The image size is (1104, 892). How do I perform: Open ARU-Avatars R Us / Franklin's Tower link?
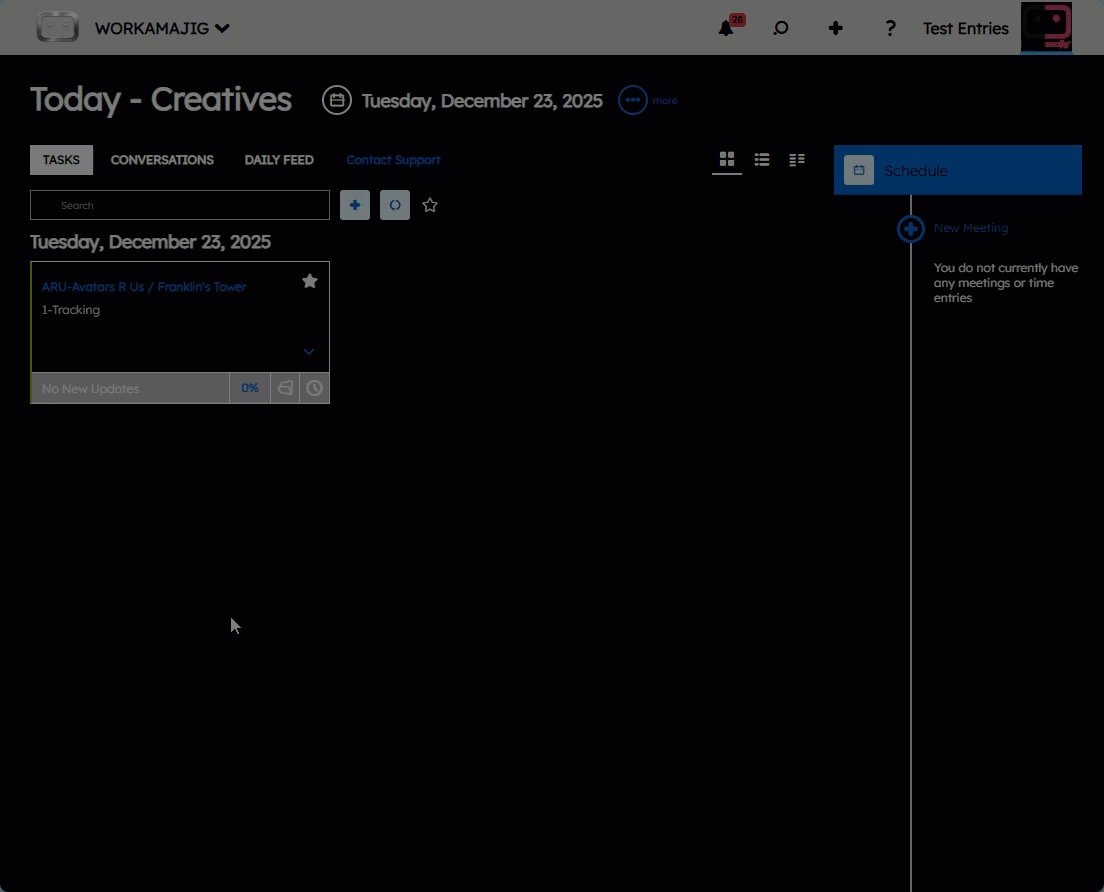click(x=144, y=287)
